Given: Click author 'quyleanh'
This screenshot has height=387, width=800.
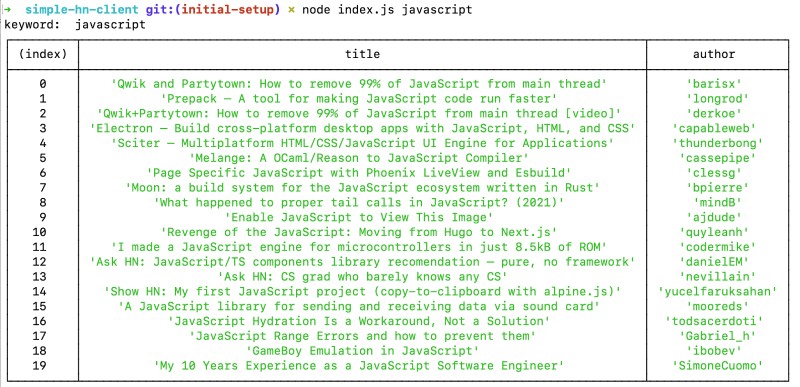Looking at the screenshot, I should point(714,232).
